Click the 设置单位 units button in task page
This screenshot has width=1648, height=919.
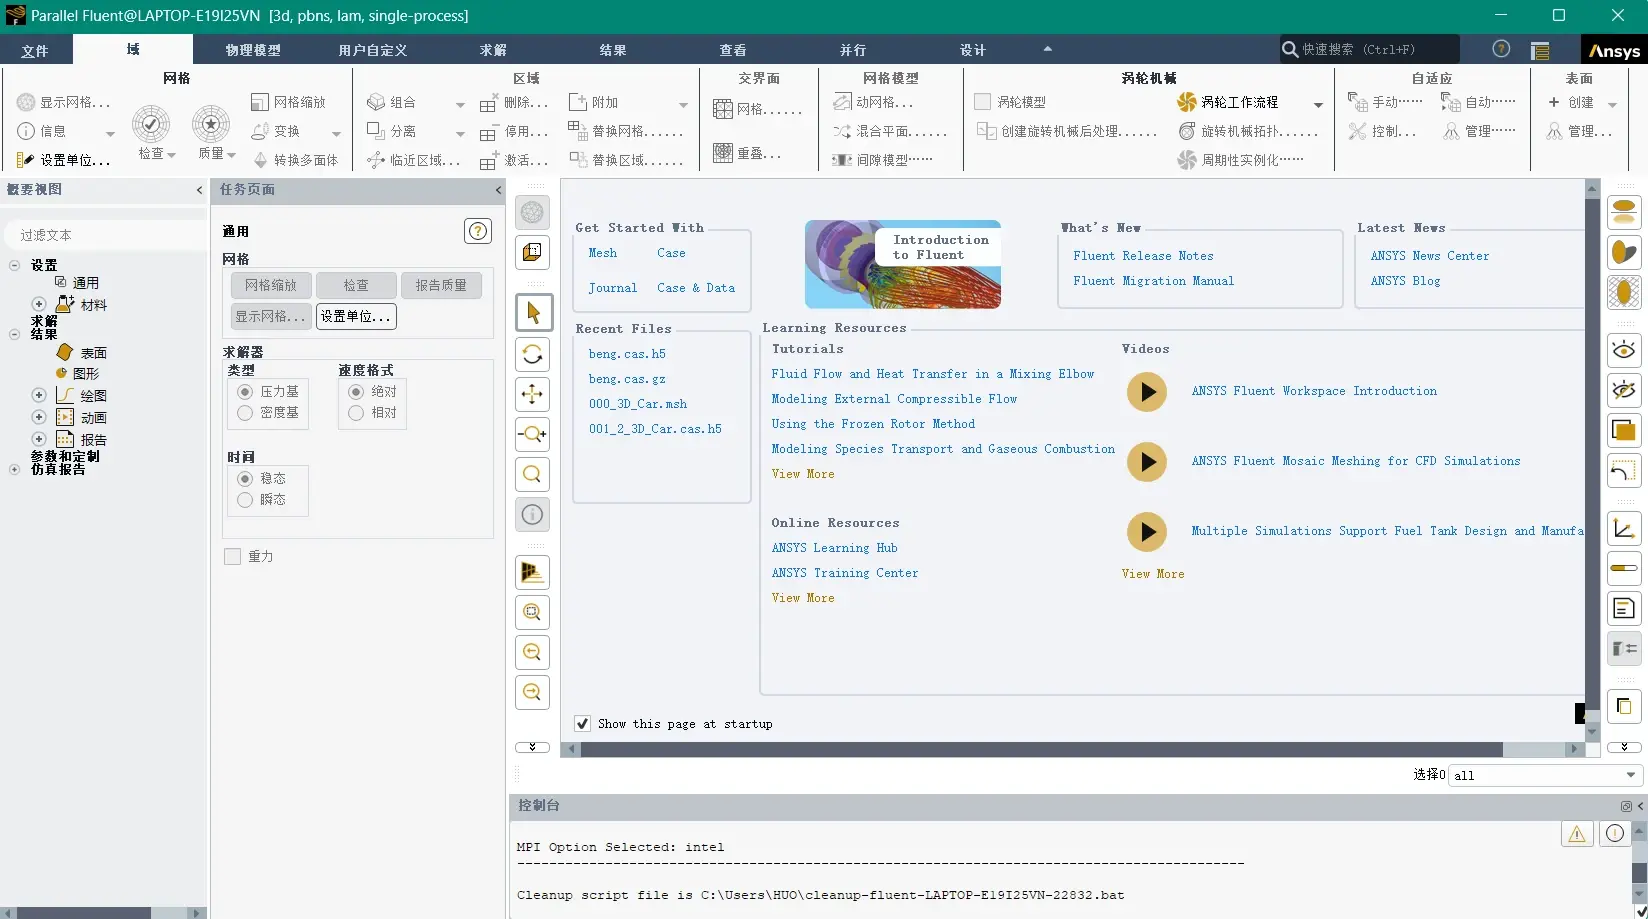click(356, 316)
